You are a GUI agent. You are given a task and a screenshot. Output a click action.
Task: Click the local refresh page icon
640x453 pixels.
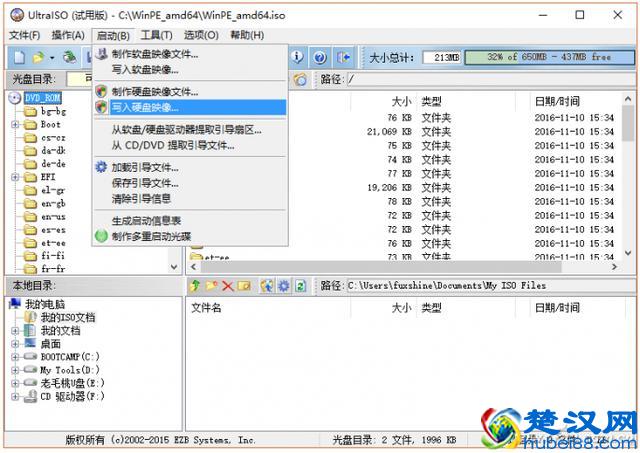(300, 286)
